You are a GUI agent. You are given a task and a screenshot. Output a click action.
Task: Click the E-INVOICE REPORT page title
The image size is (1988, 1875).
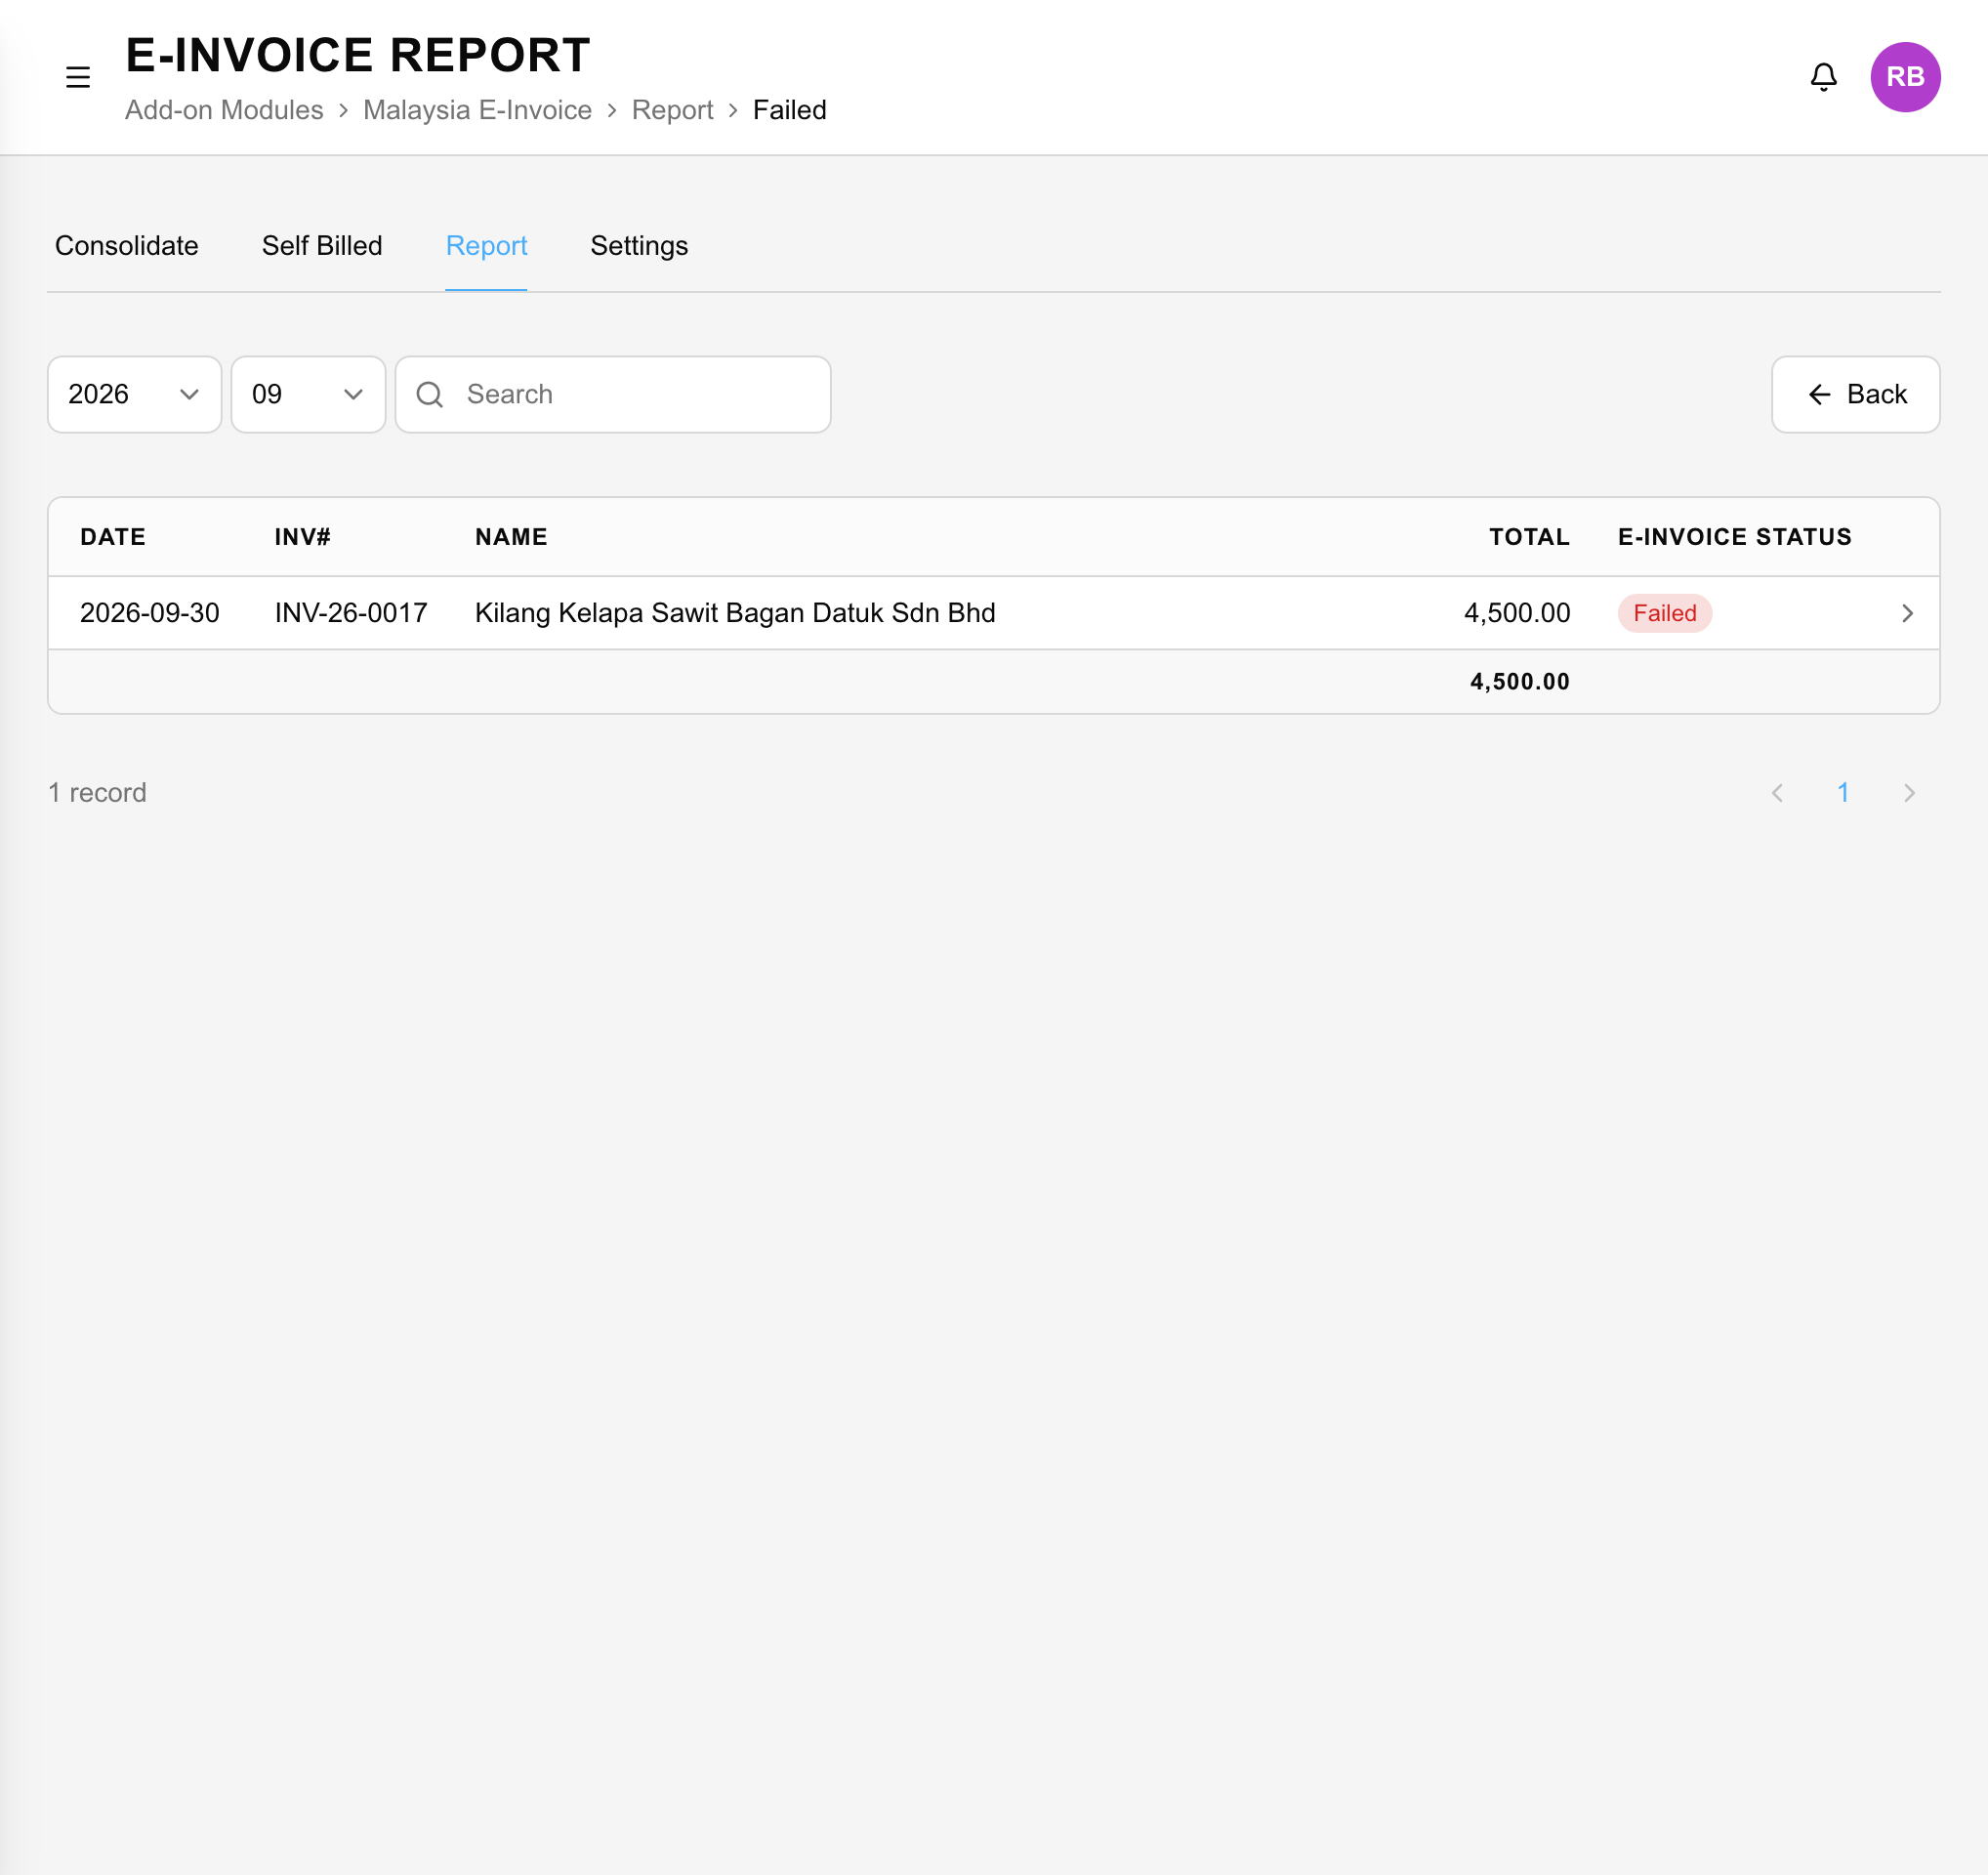[x=358, y=55]
